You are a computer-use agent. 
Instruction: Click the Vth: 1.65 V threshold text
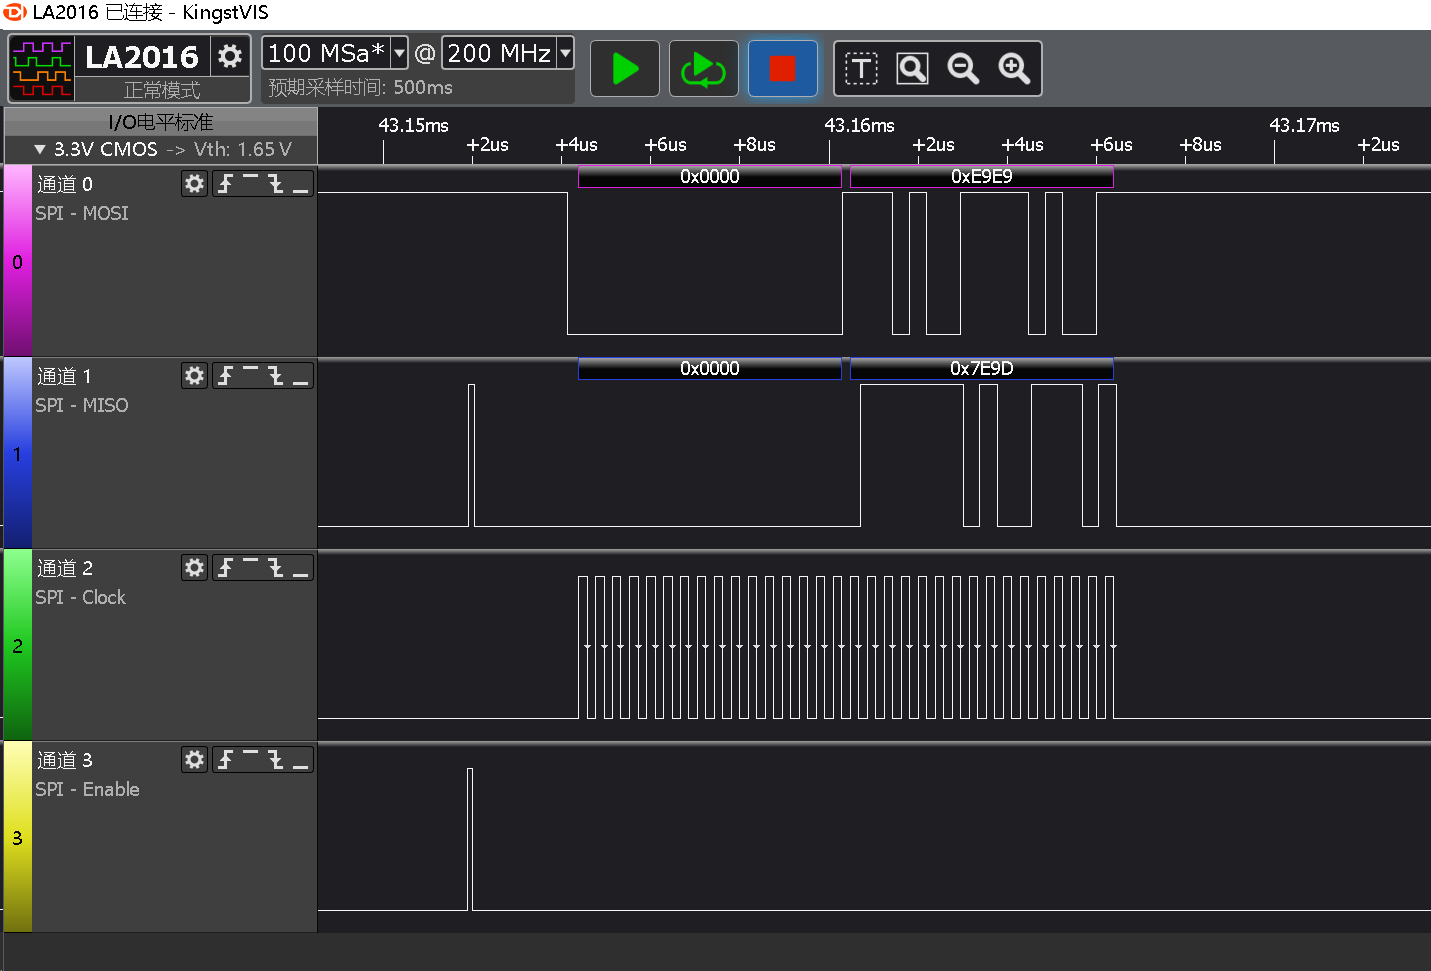[243, 149]
